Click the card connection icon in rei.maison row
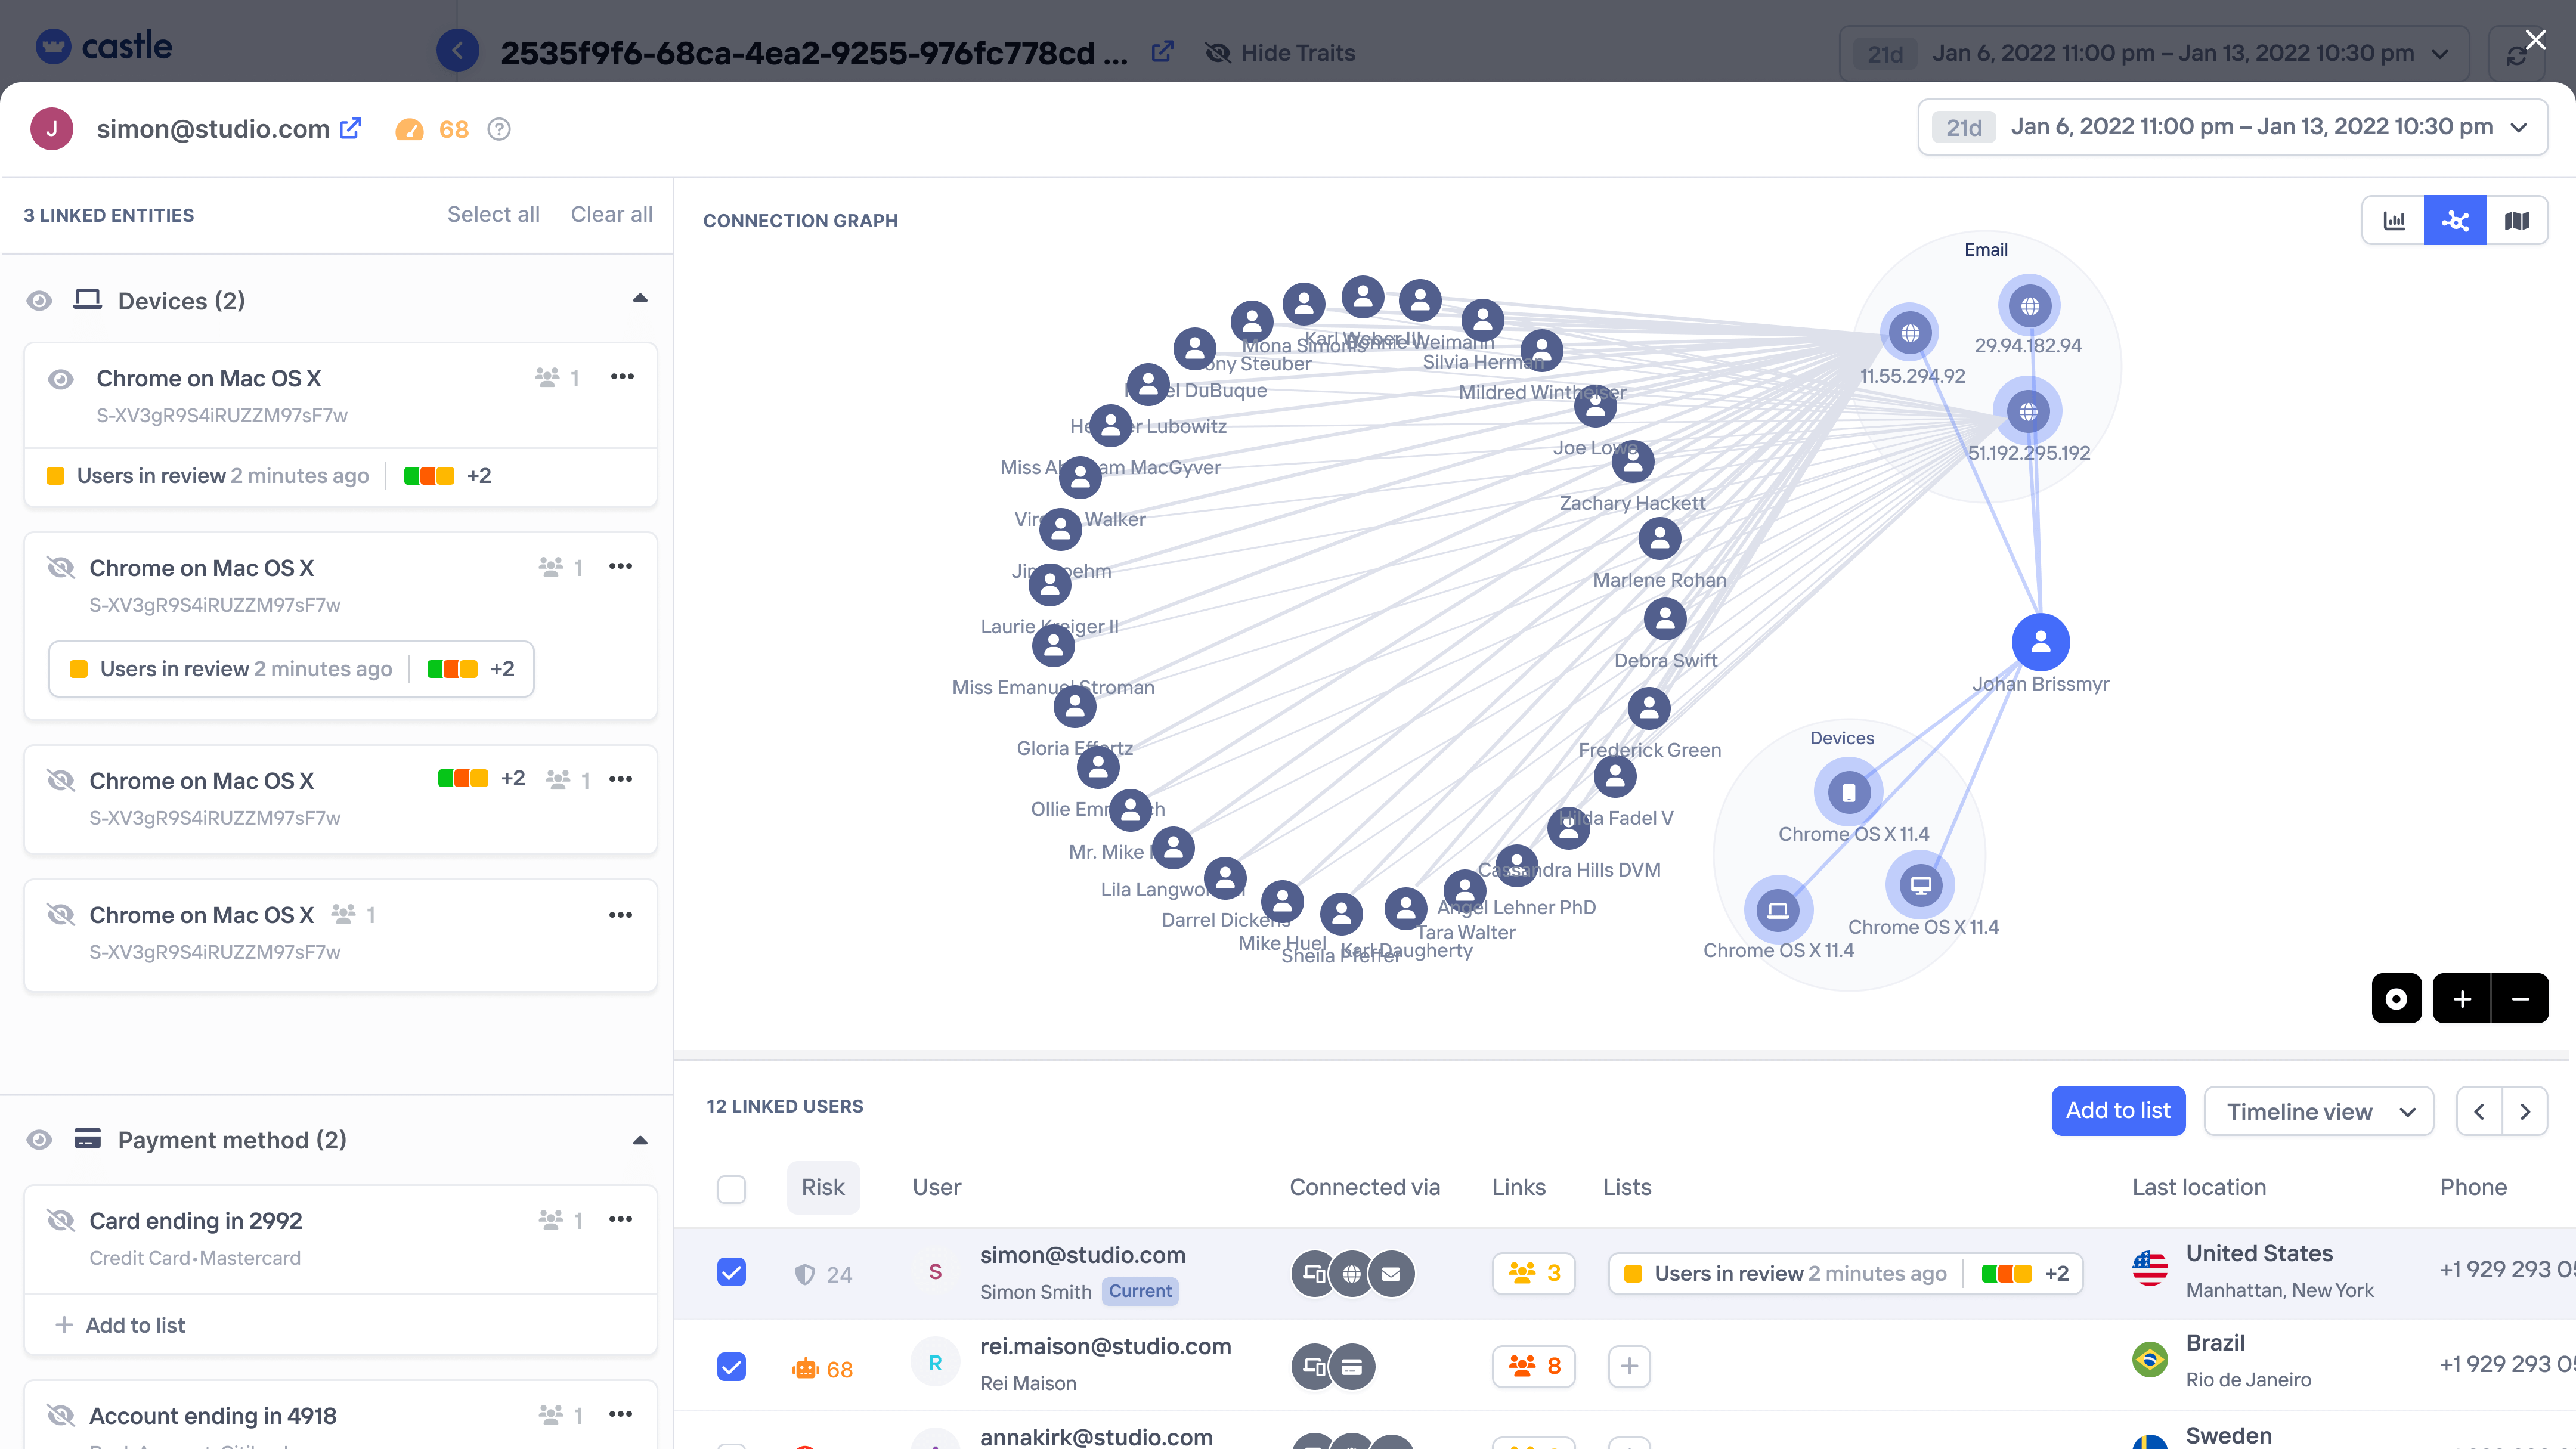Screen dimensions: 2576x1449 [1351, 1367]
